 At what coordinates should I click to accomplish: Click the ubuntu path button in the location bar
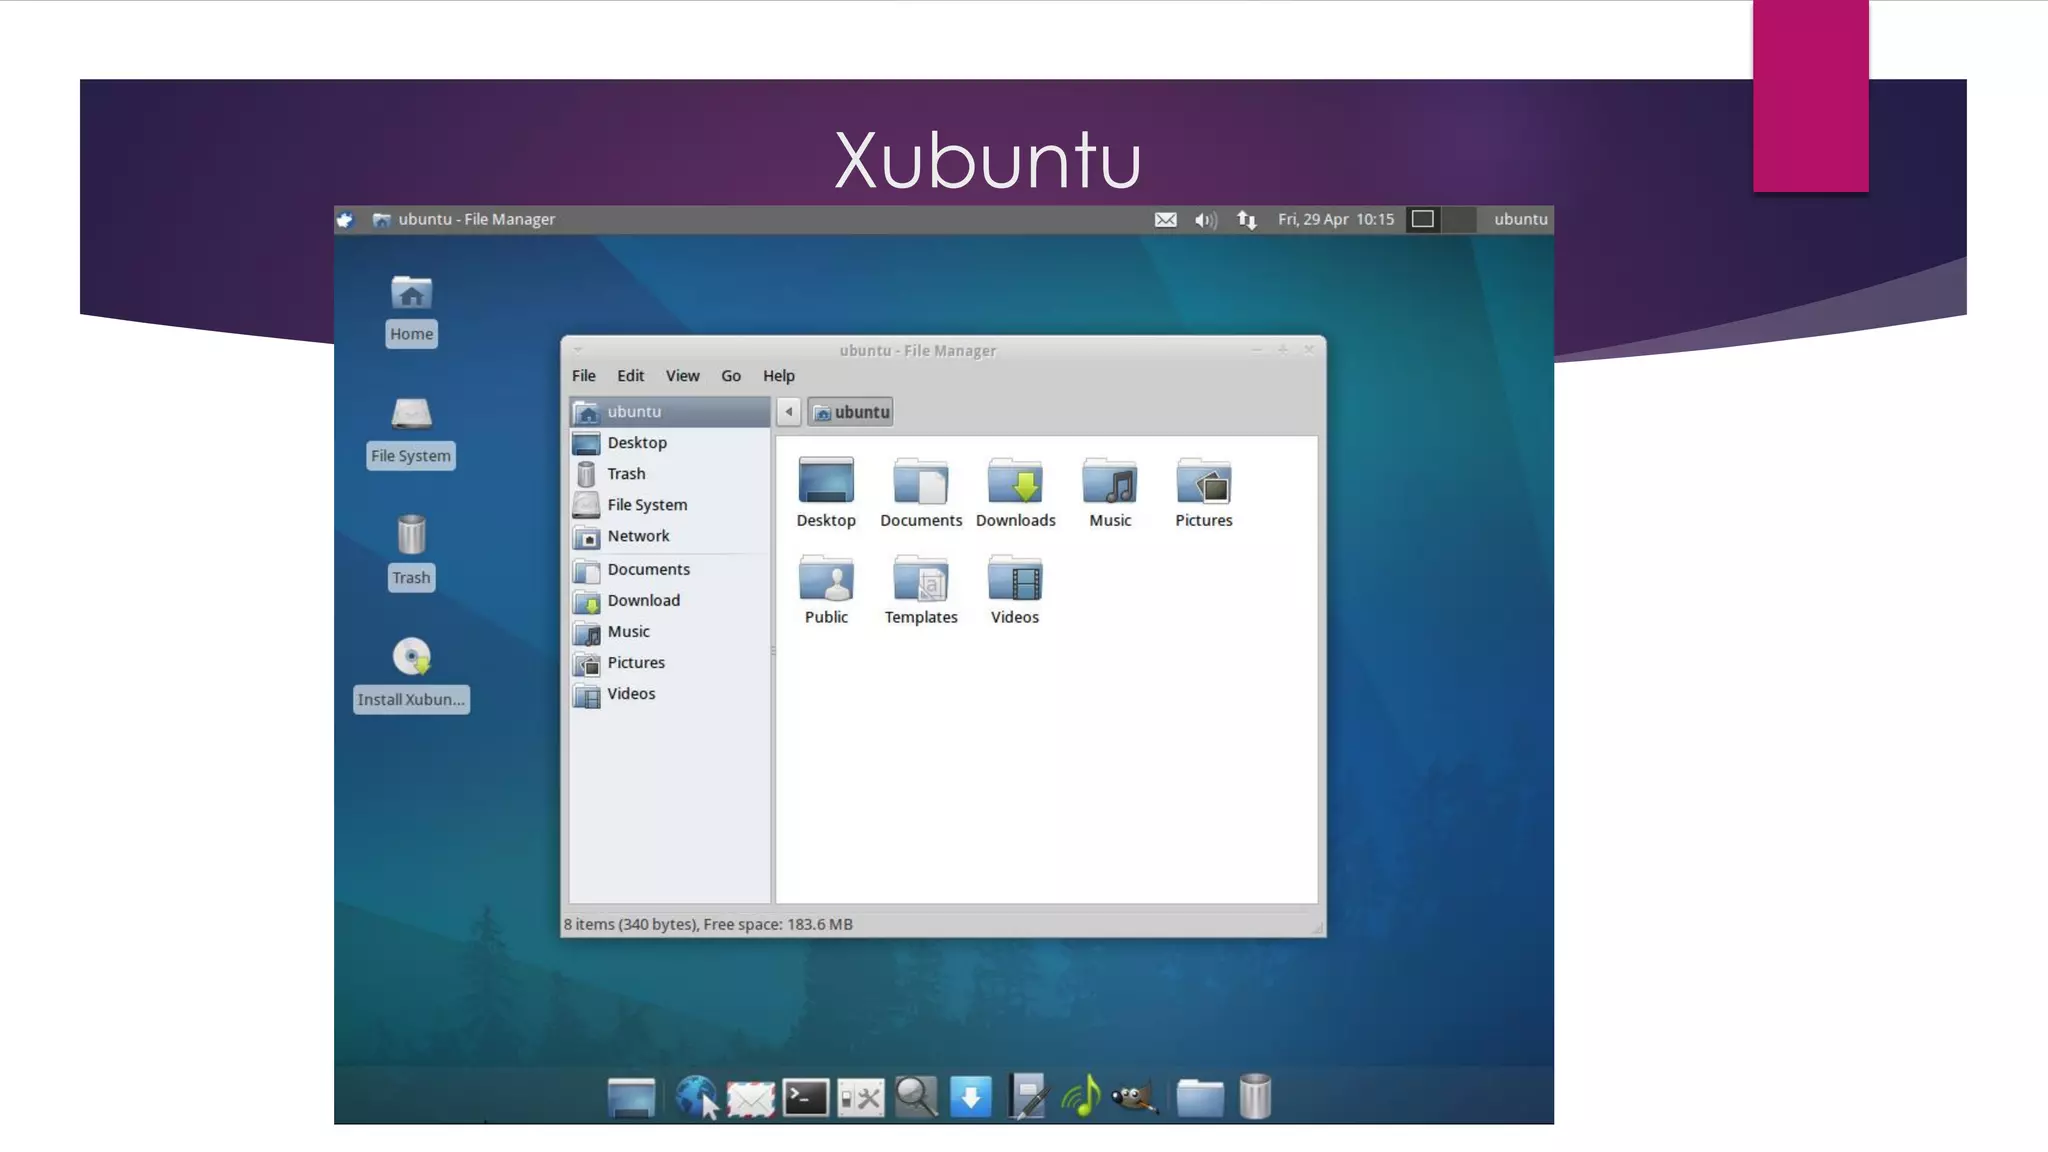tap(851, 412)
